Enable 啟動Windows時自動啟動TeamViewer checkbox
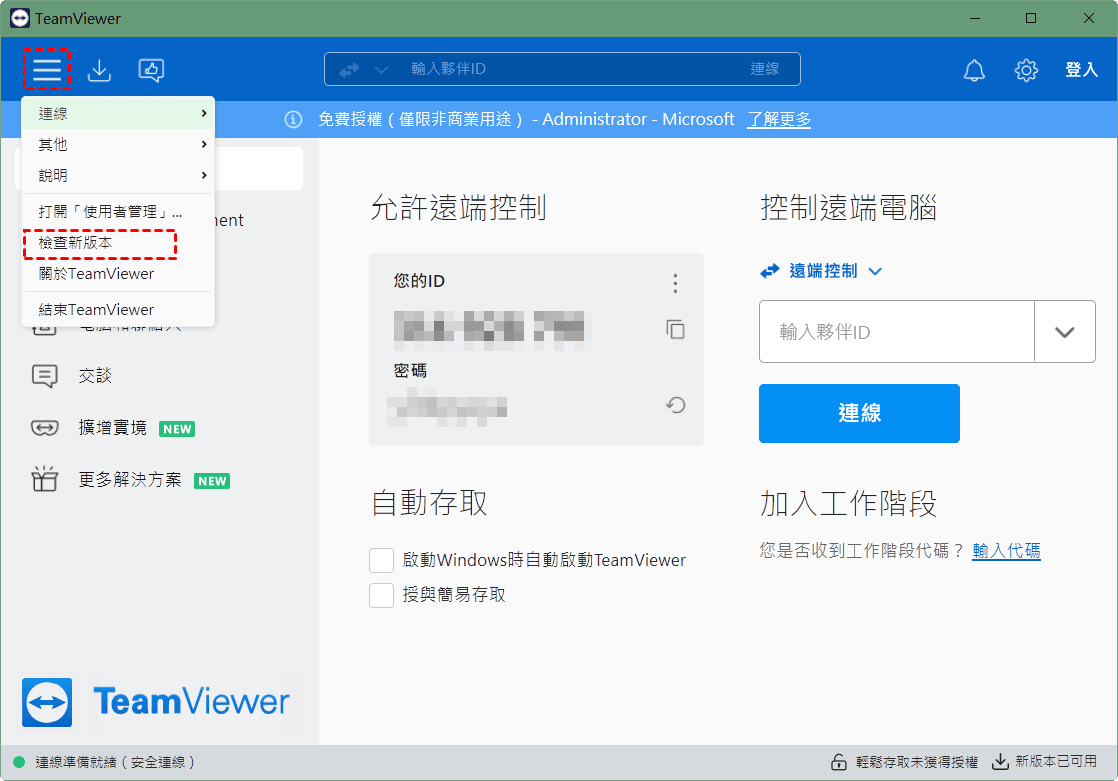Viewport: 1118px width, 781px height. point(381,560)
